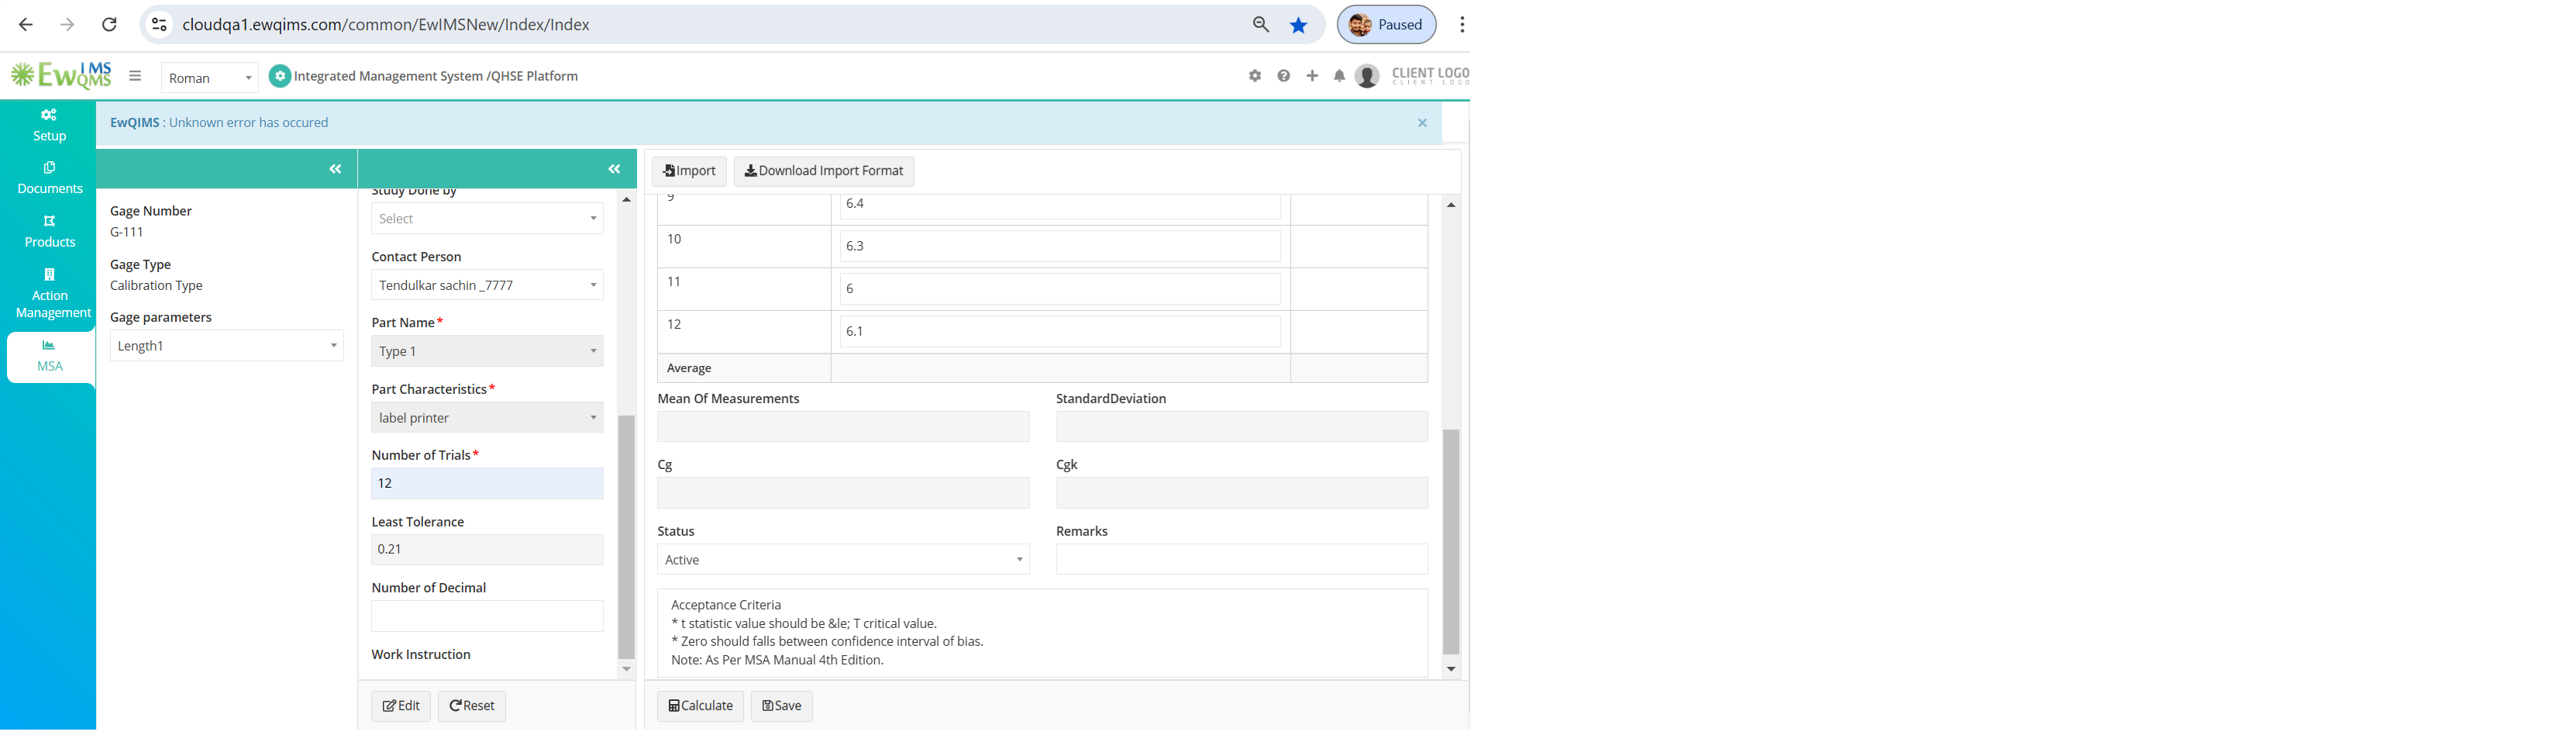This screenshot has width=2576, height=742.
Task: Bookmark this page with the star icon
Action: 1299,25
